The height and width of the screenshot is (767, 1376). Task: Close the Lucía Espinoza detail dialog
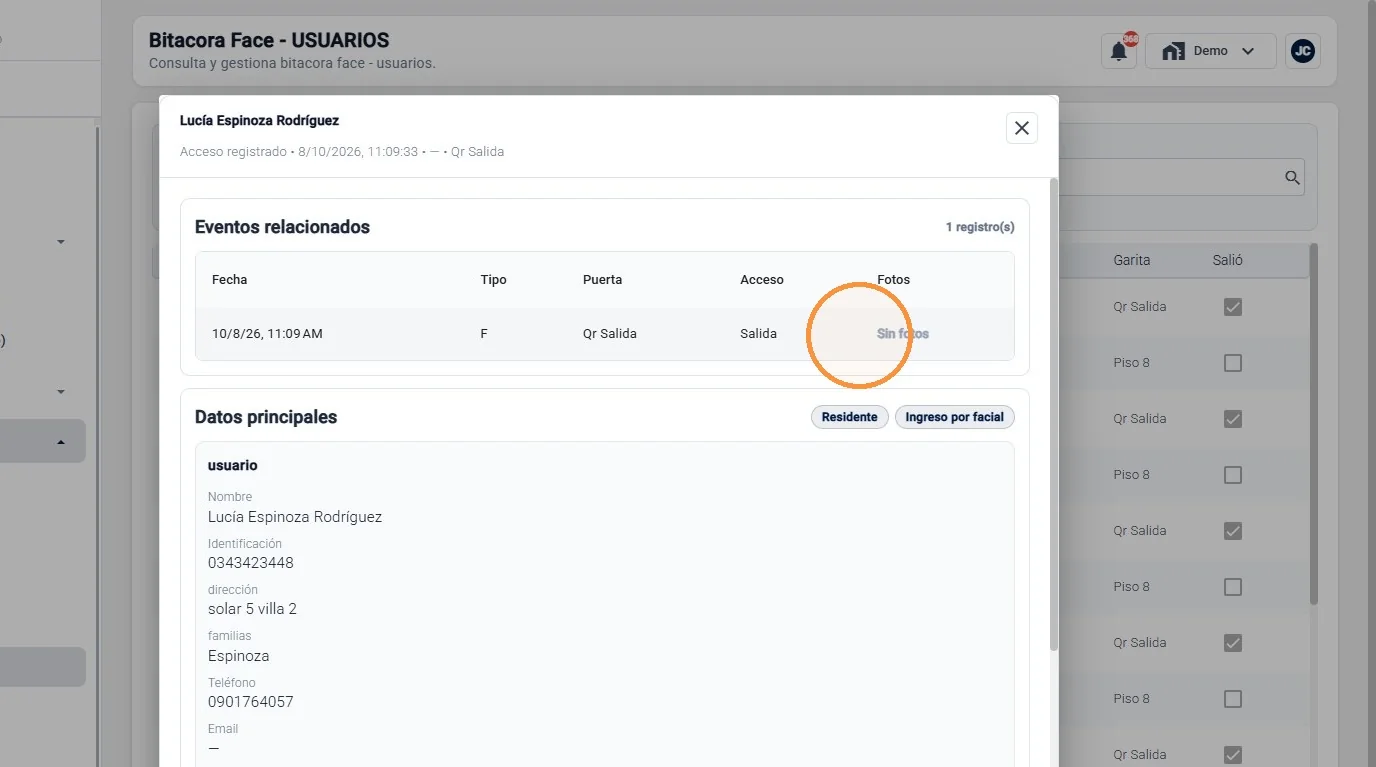[x=1022, y=128]
